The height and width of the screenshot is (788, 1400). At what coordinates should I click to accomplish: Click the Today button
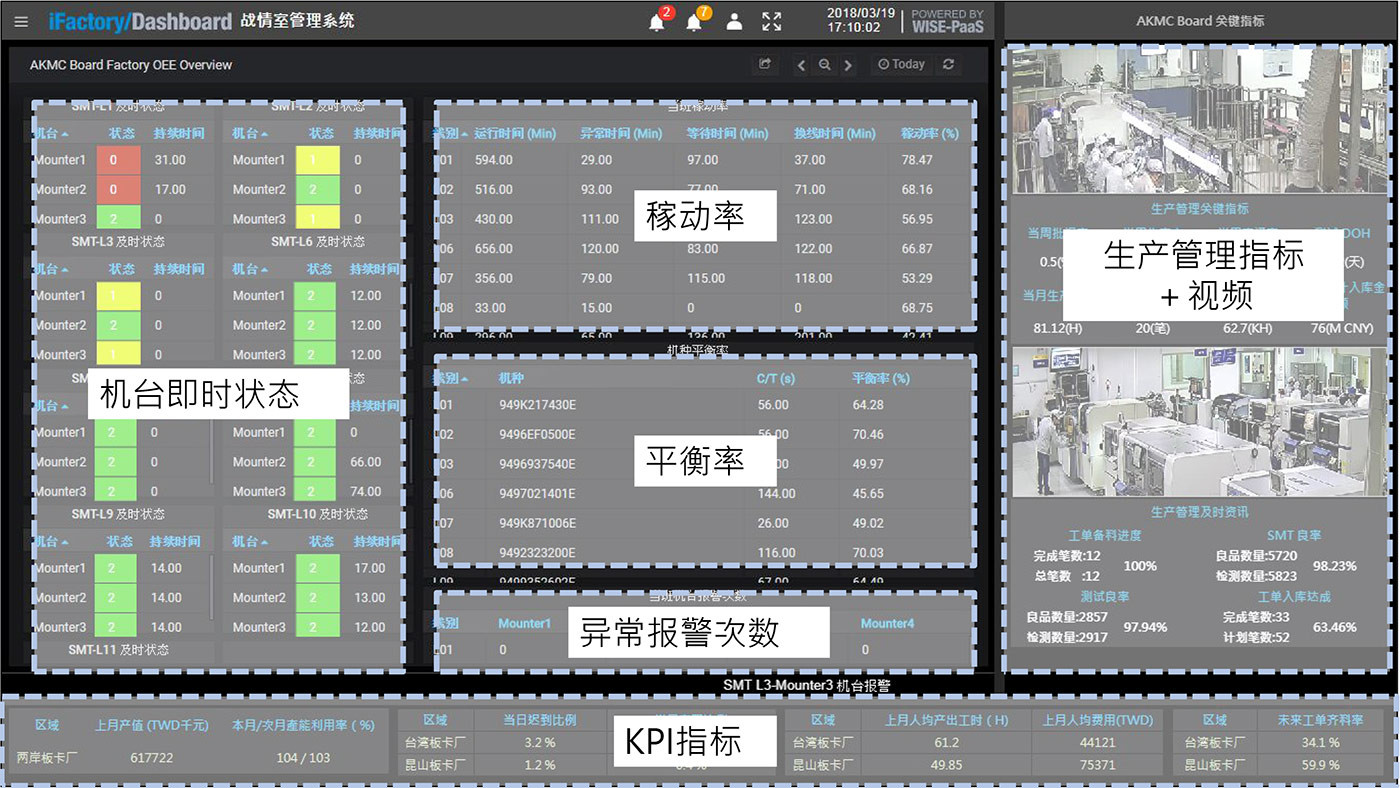pyautogui.click(x=900, y=64)
